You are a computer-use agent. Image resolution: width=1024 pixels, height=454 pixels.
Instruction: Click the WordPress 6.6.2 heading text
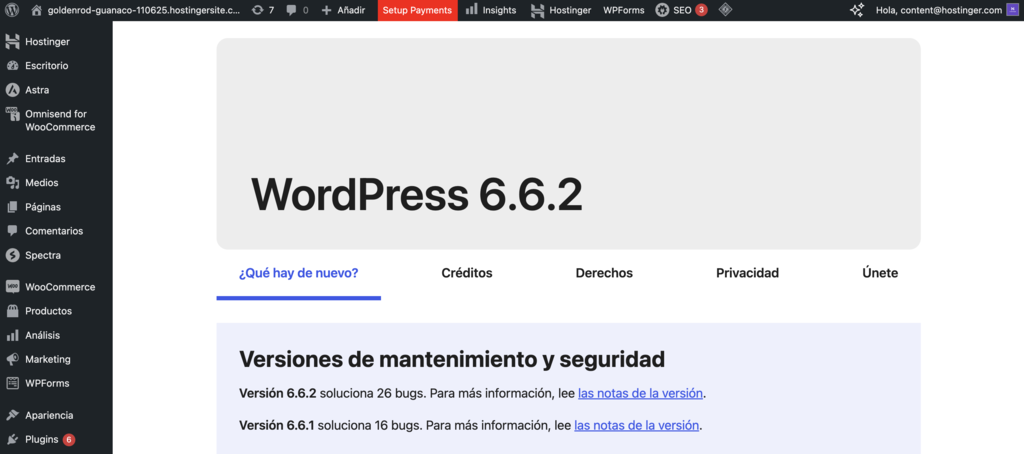pos(417,194)
